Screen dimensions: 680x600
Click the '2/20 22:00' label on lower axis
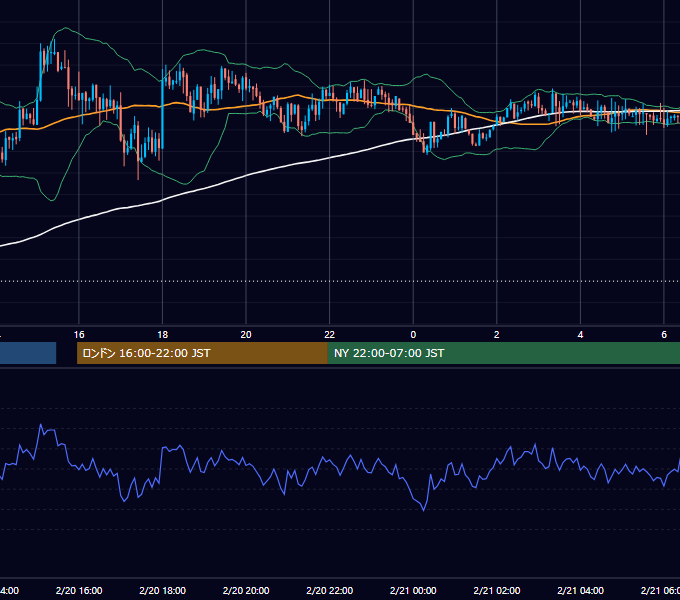click(x=330, y=590)
